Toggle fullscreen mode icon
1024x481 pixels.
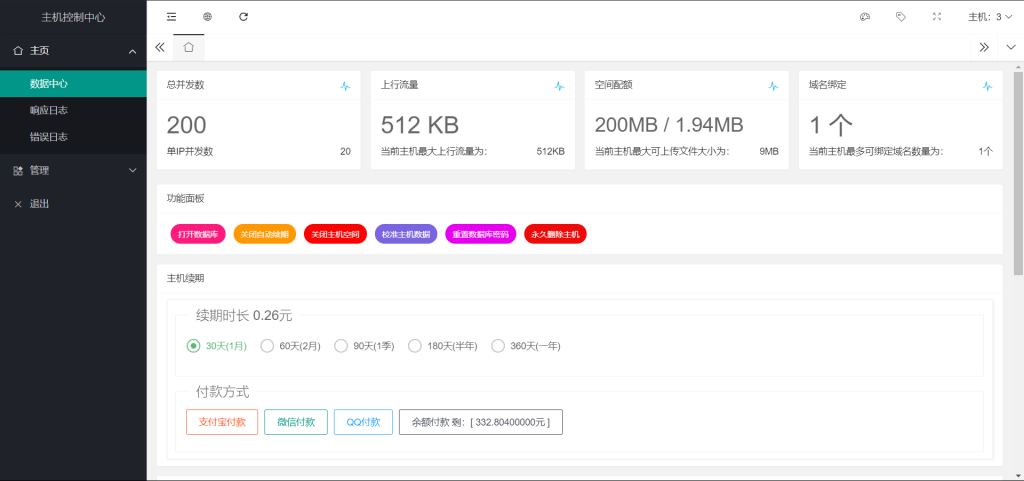tap(937, 17)
